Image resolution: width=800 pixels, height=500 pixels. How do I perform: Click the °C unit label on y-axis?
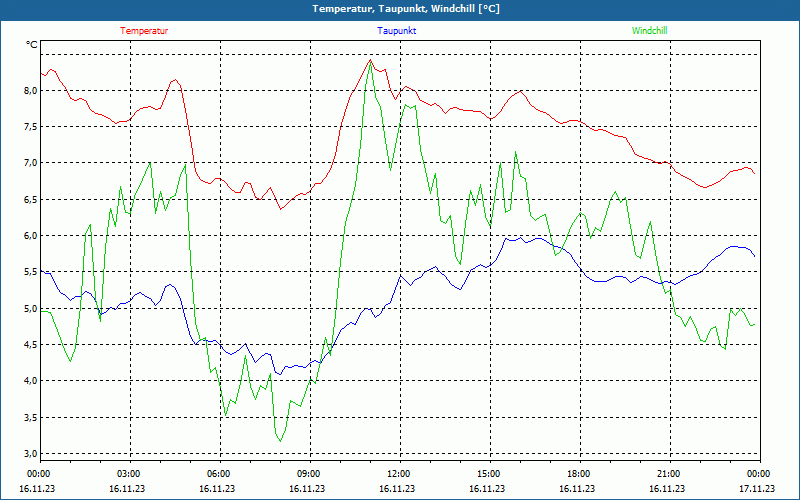coord(32,45)
